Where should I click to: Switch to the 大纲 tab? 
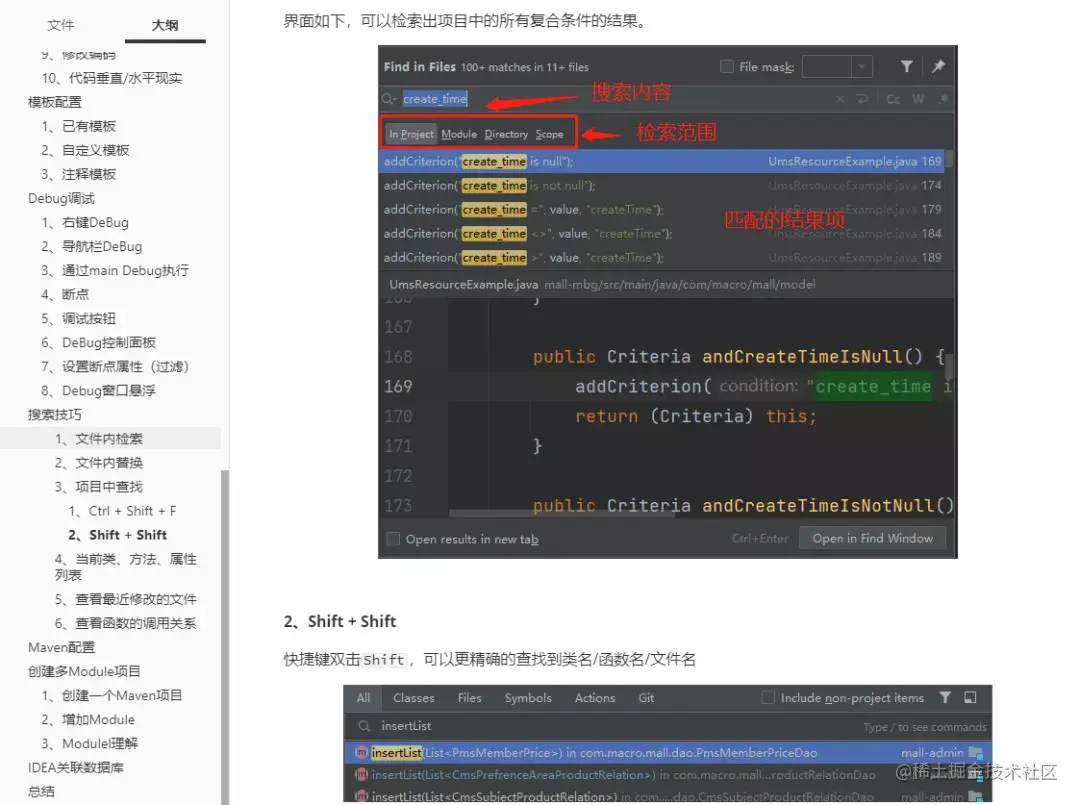pos(165,24)
